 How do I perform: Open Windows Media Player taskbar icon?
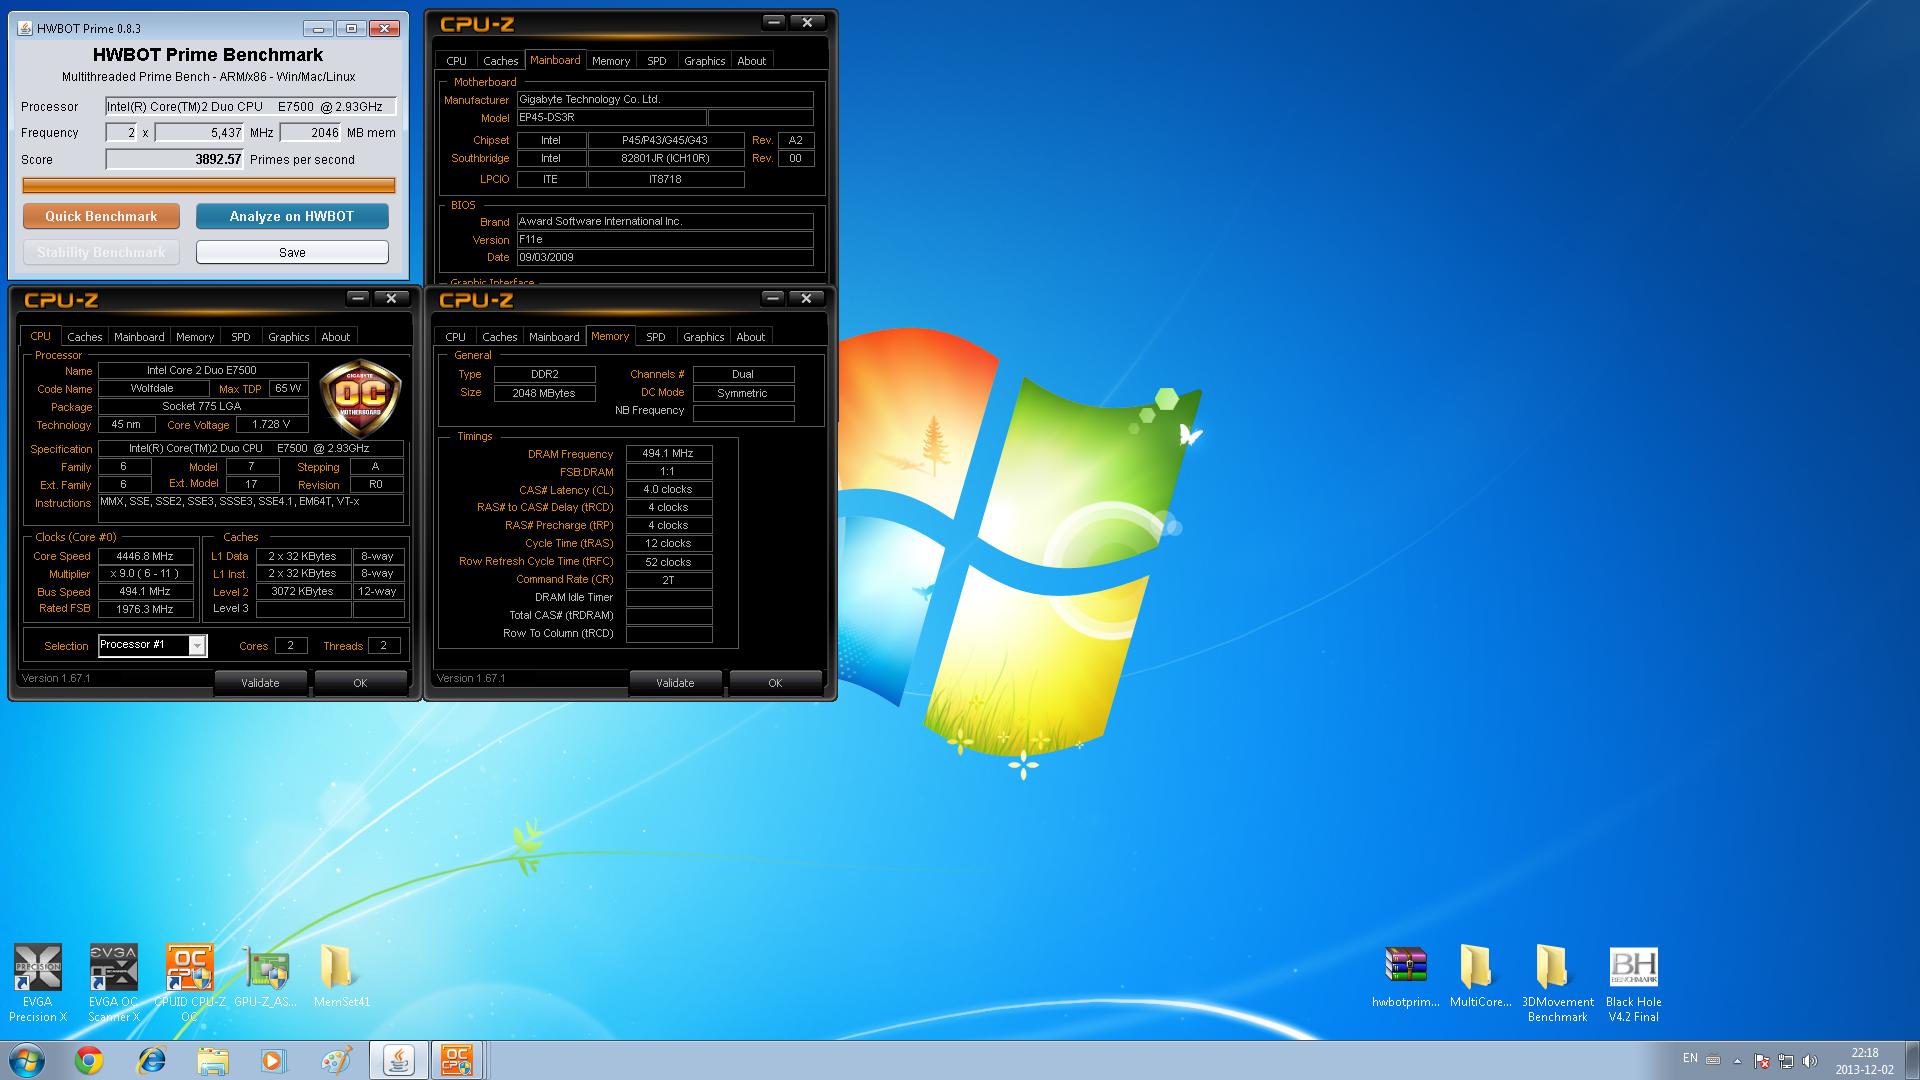click(274, 1060)
